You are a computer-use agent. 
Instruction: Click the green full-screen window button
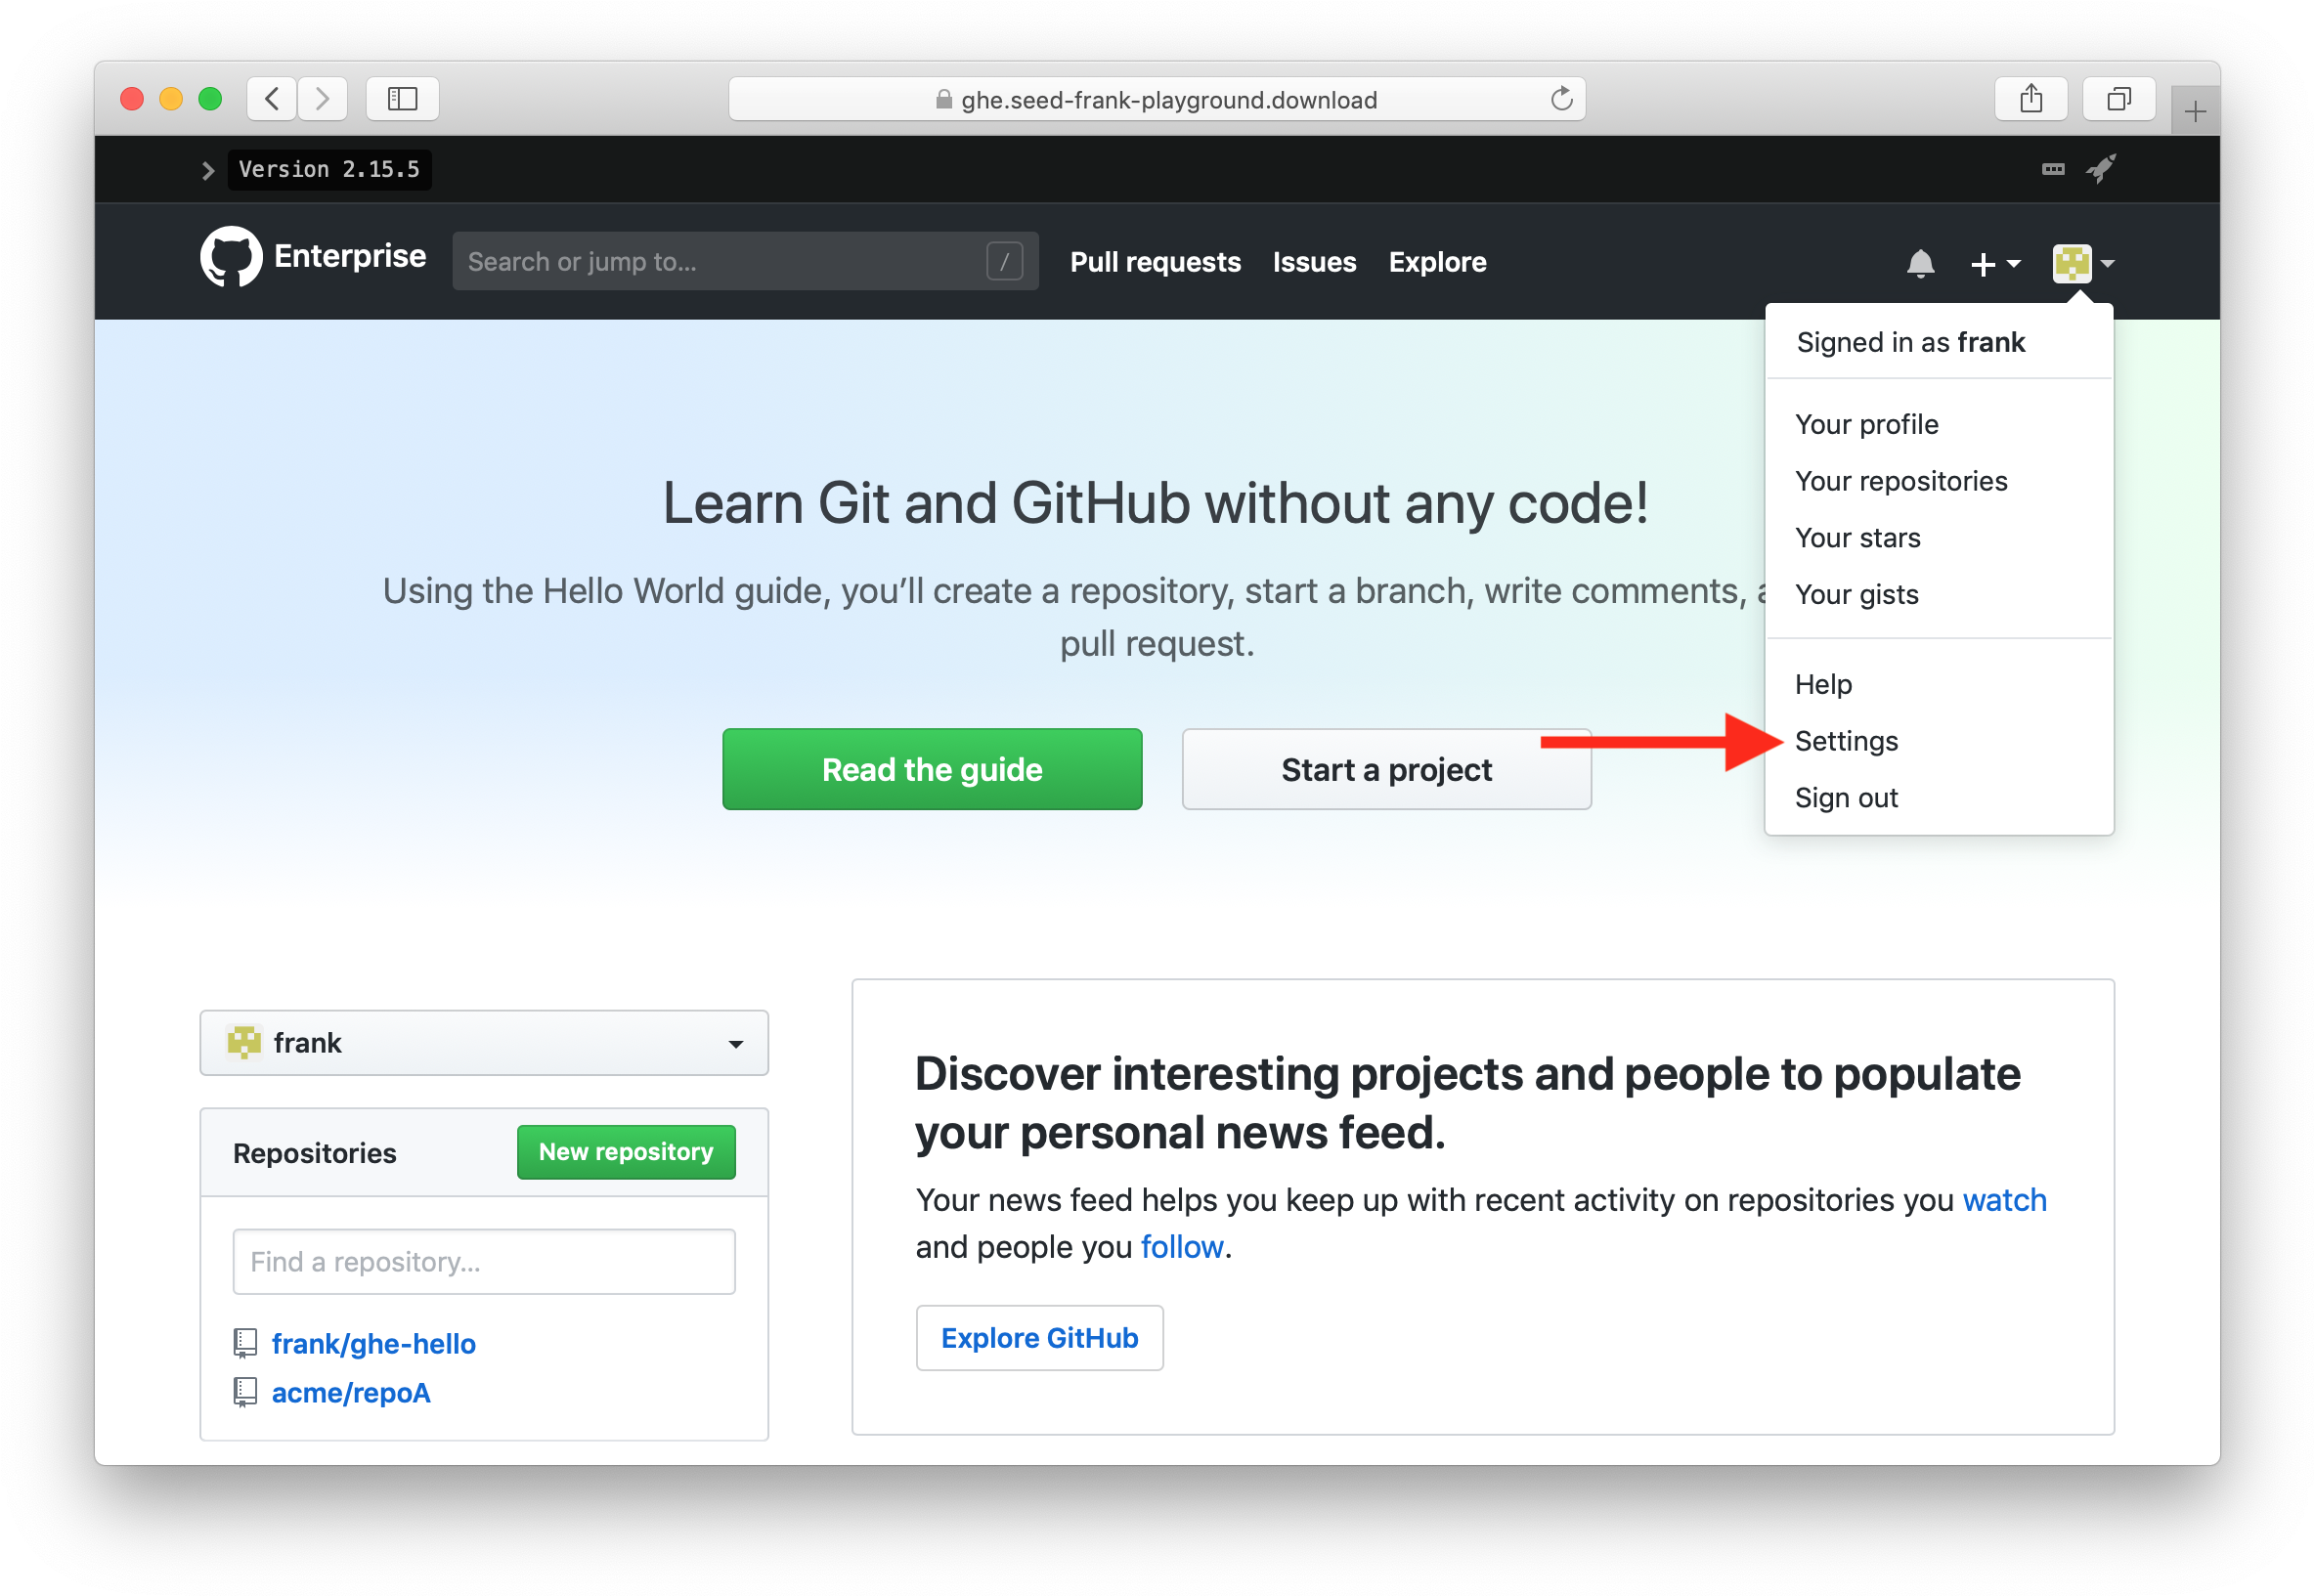210,99
